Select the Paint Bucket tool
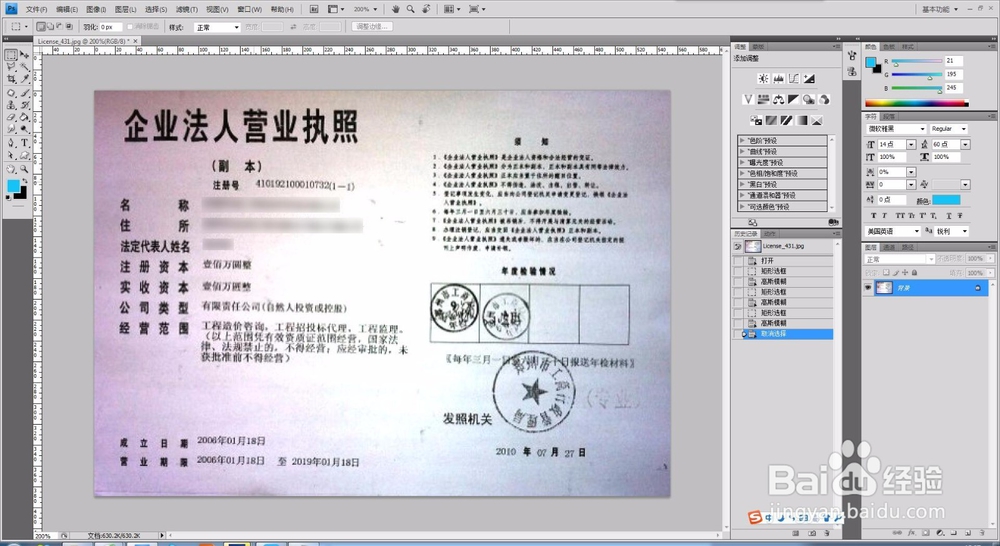 [x=24, y=117]
